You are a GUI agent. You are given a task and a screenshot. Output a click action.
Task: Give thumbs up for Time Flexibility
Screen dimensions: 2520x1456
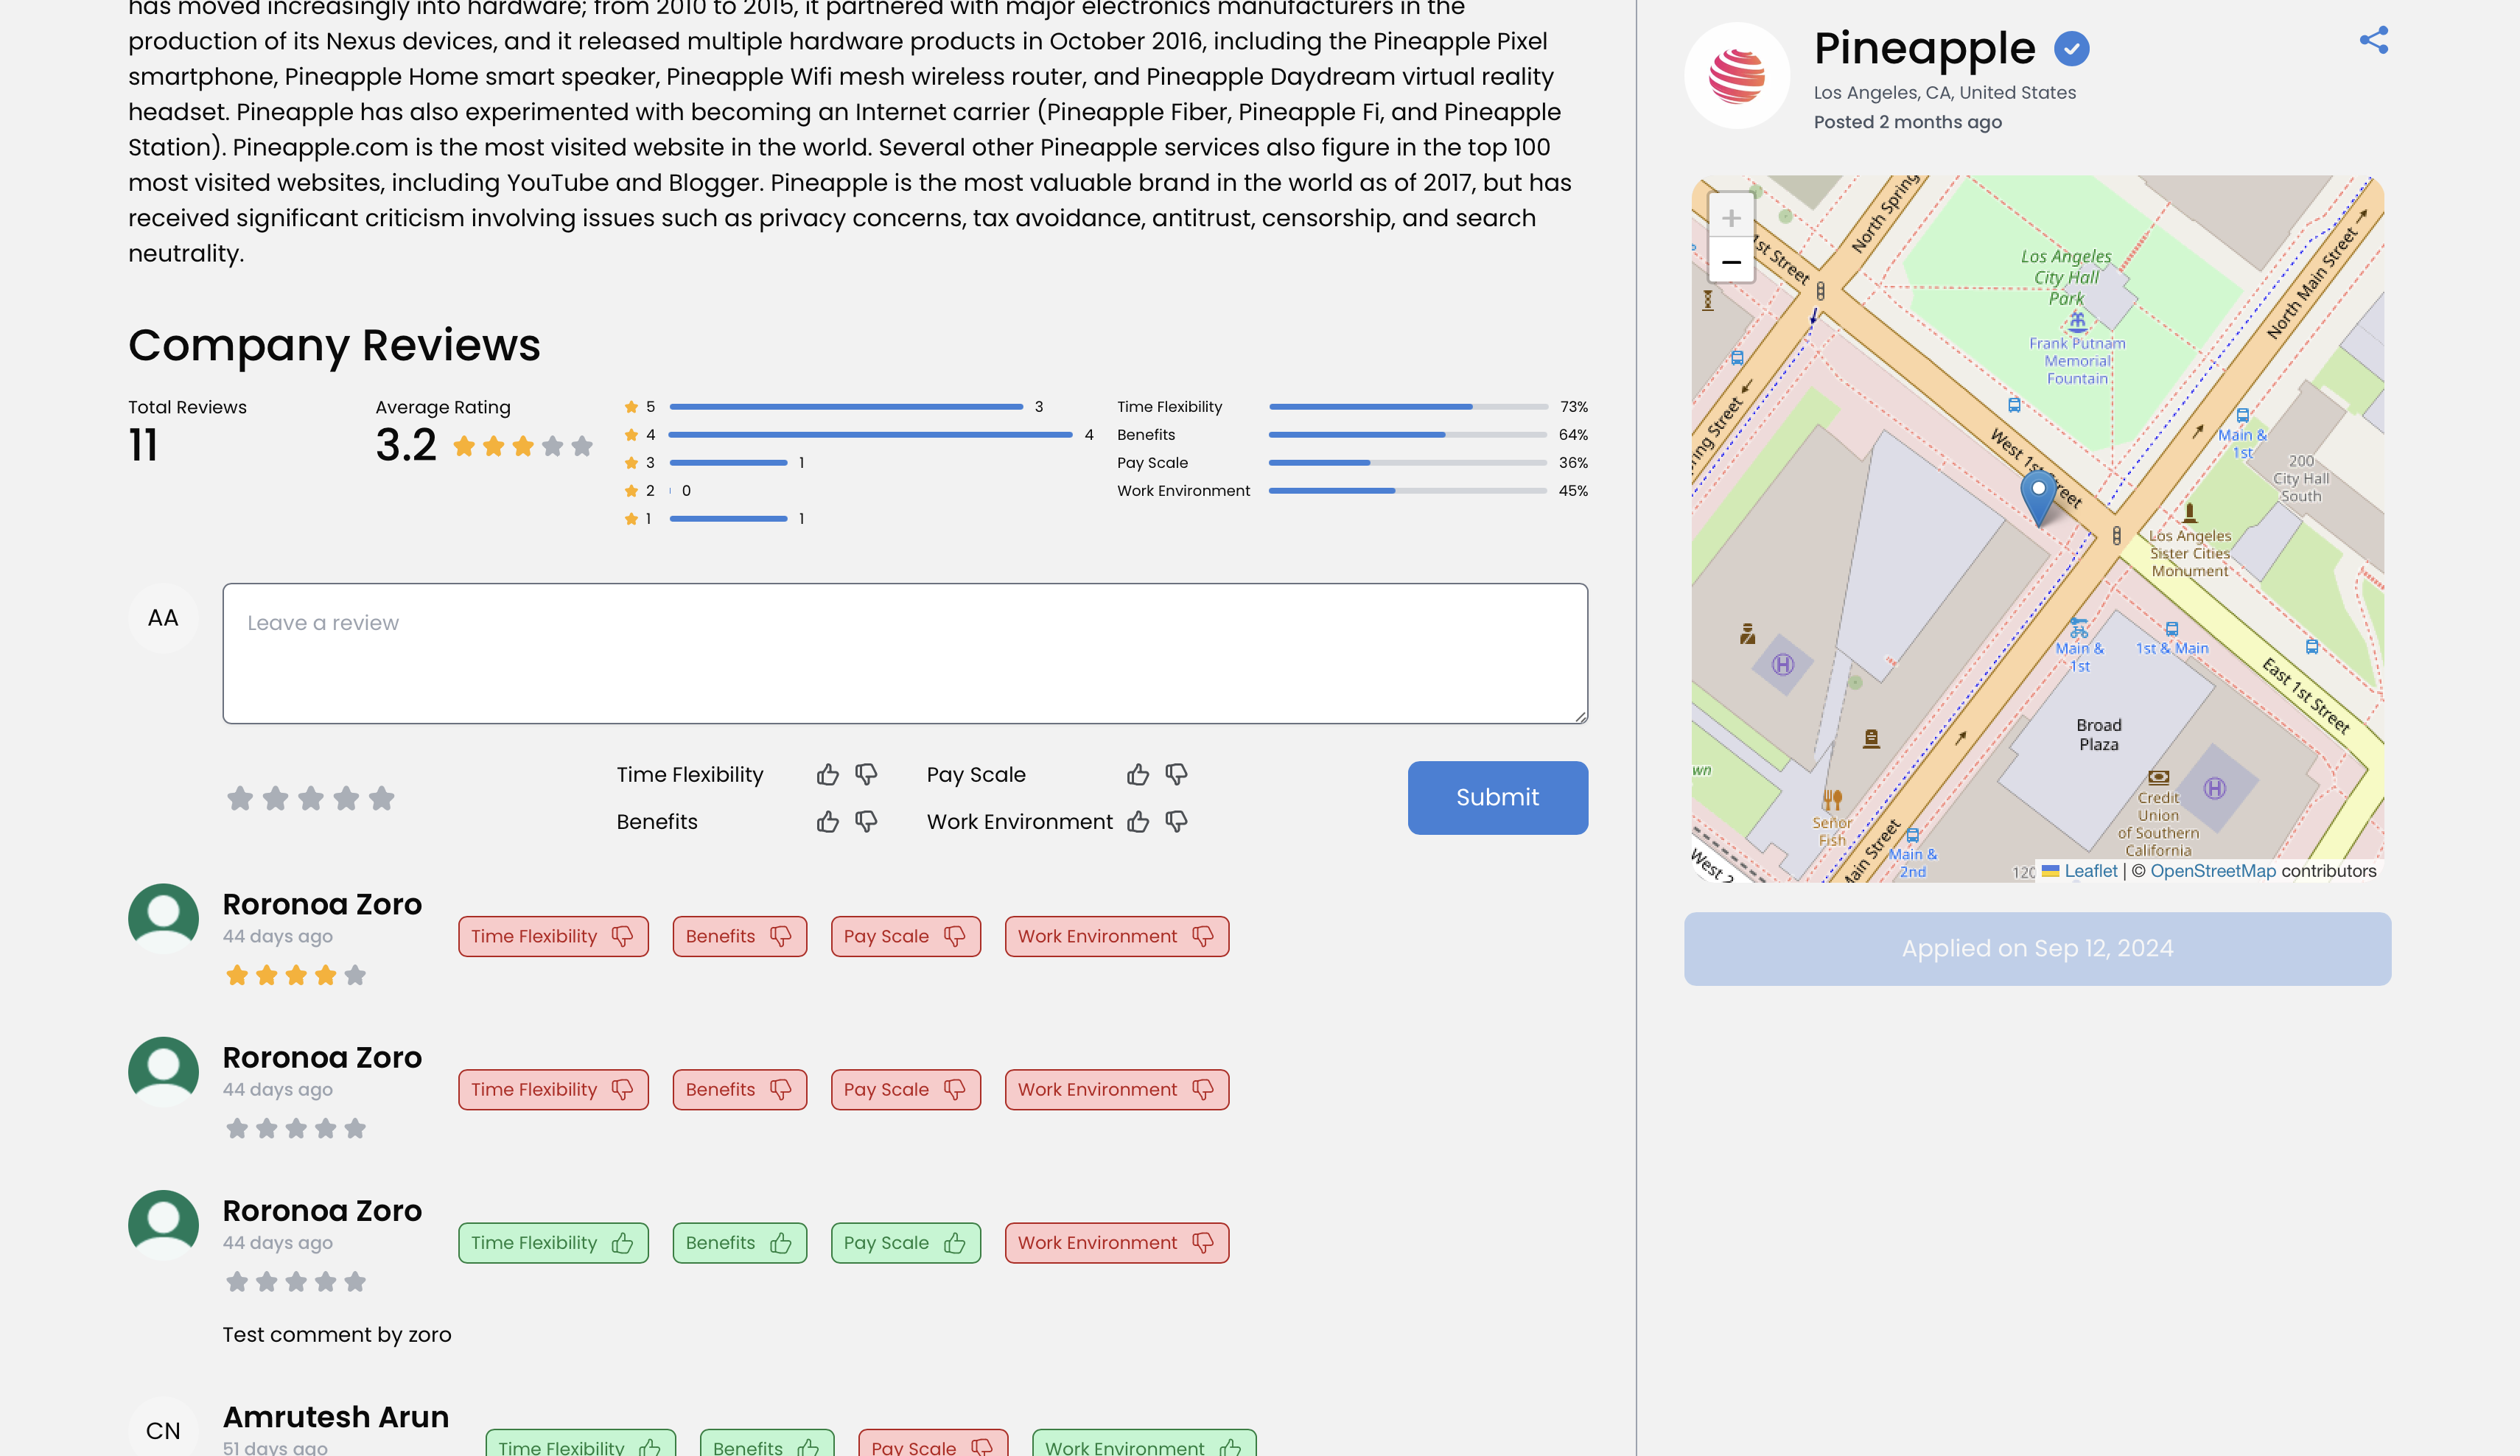[827, 775]
